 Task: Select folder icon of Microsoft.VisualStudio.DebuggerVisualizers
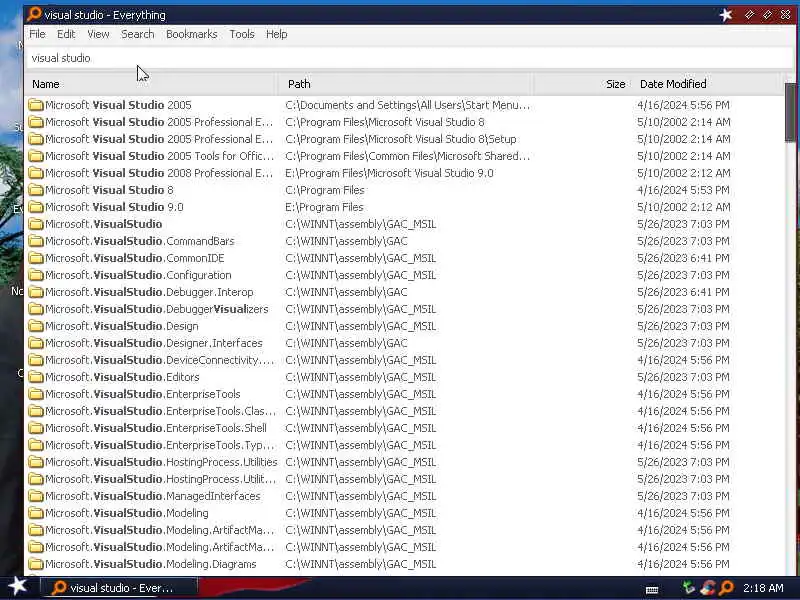pos(36,309)
